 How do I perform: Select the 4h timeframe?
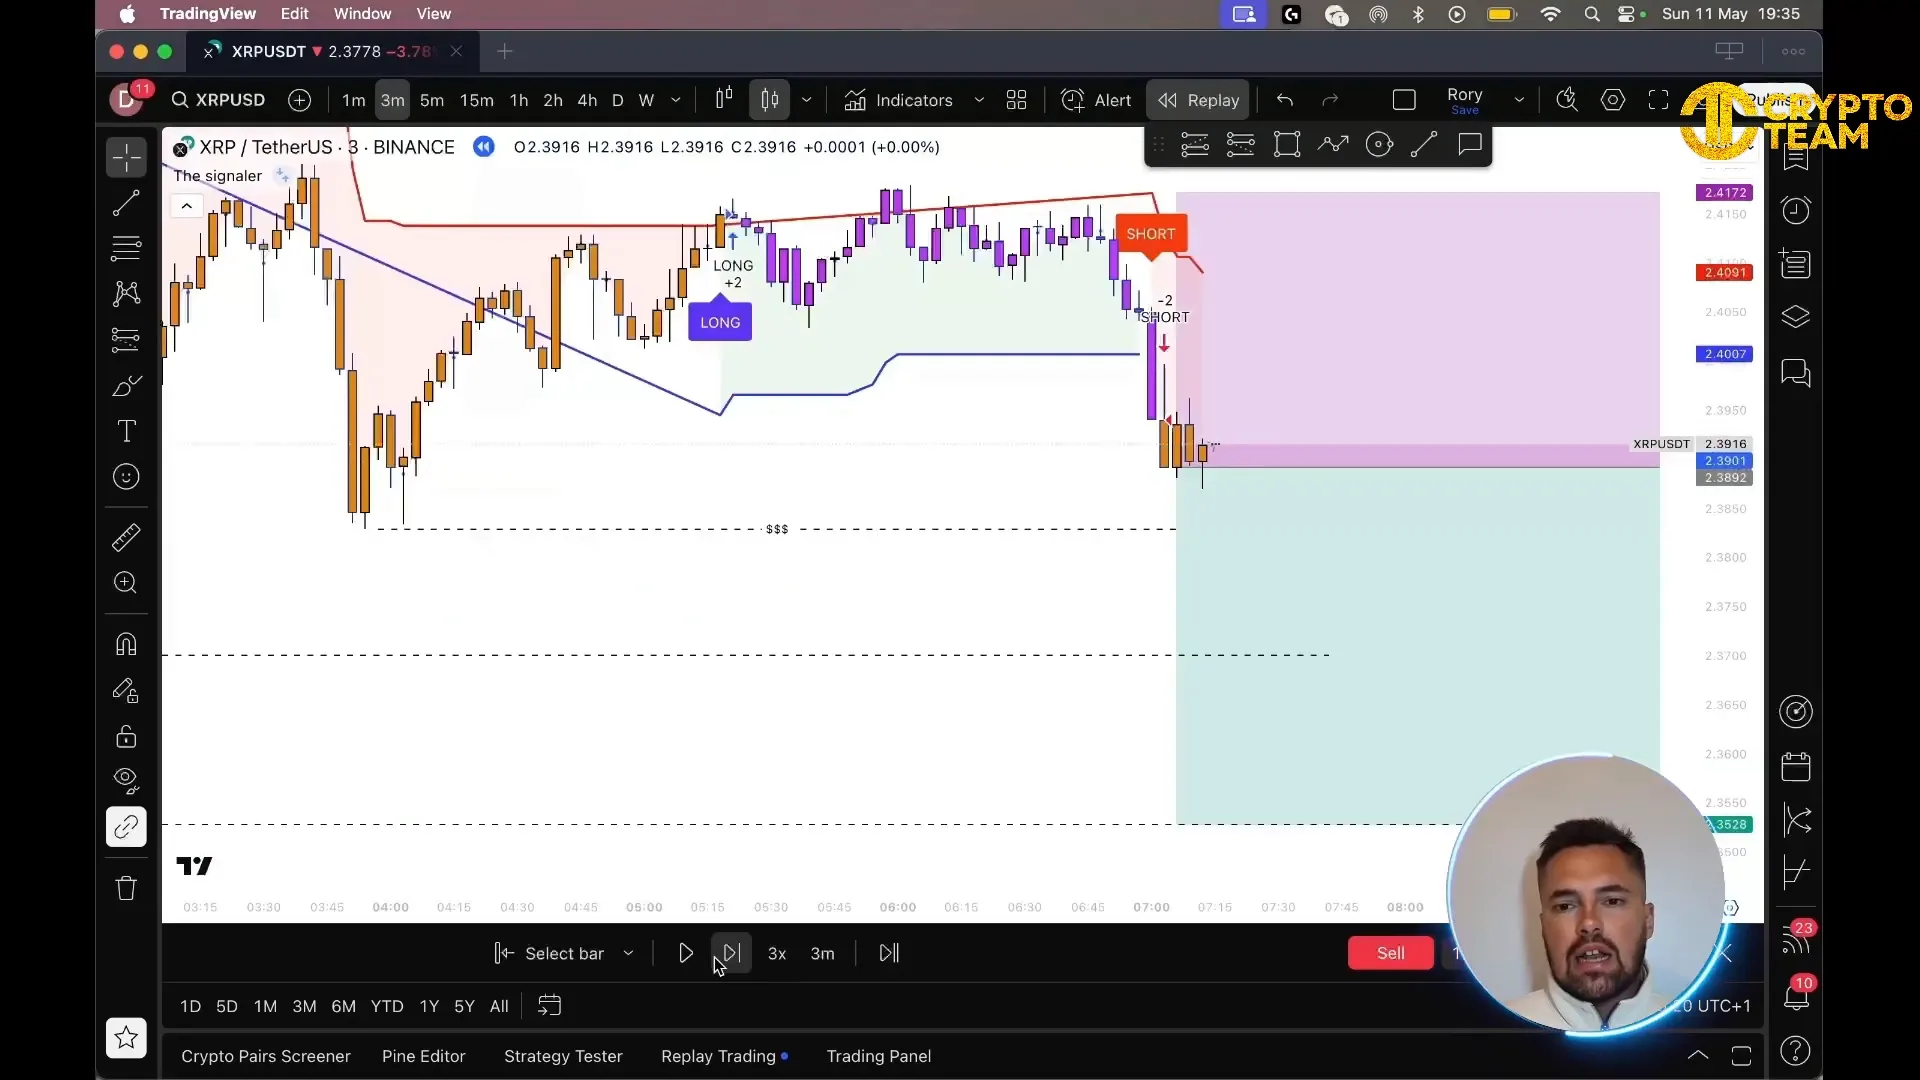[x=587, y=100]
